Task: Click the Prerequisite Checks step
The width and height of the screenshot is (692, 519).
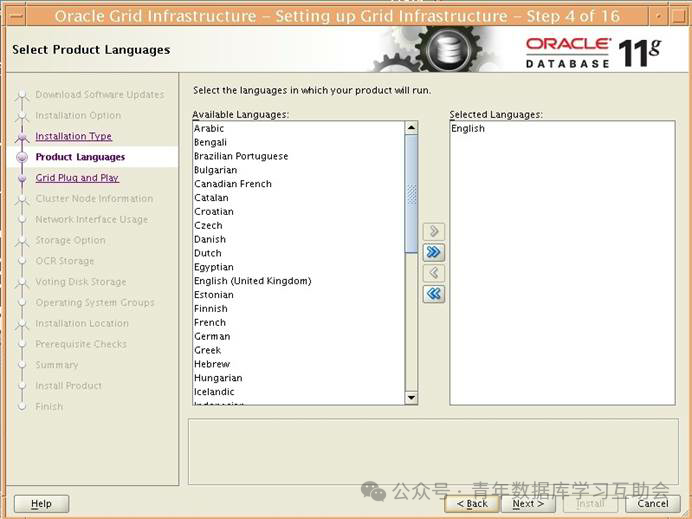Action: (81, 344)
